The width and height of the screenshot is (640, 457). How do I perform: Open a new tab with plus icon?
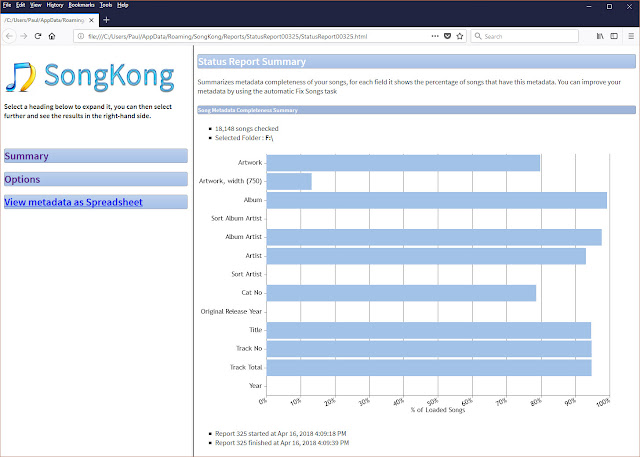click(x=107, y=20)
